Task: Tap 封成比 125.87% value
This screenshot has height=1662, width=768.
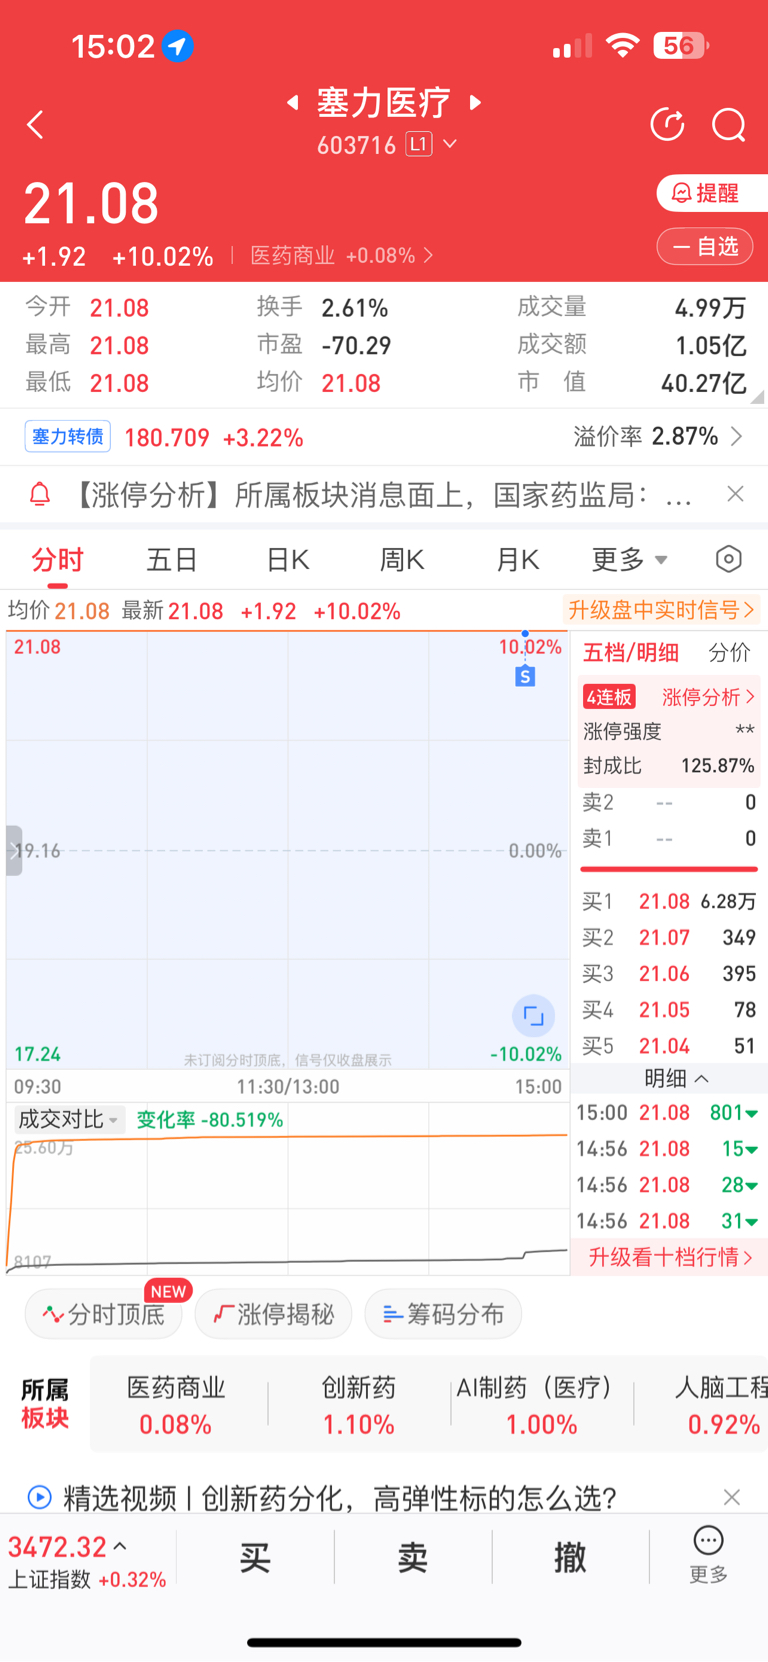Action: pos(717,766)
